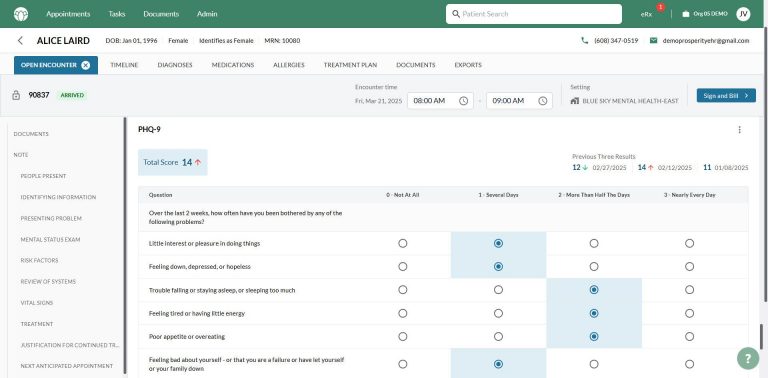Close the Open Encounter tab with X

86,65
